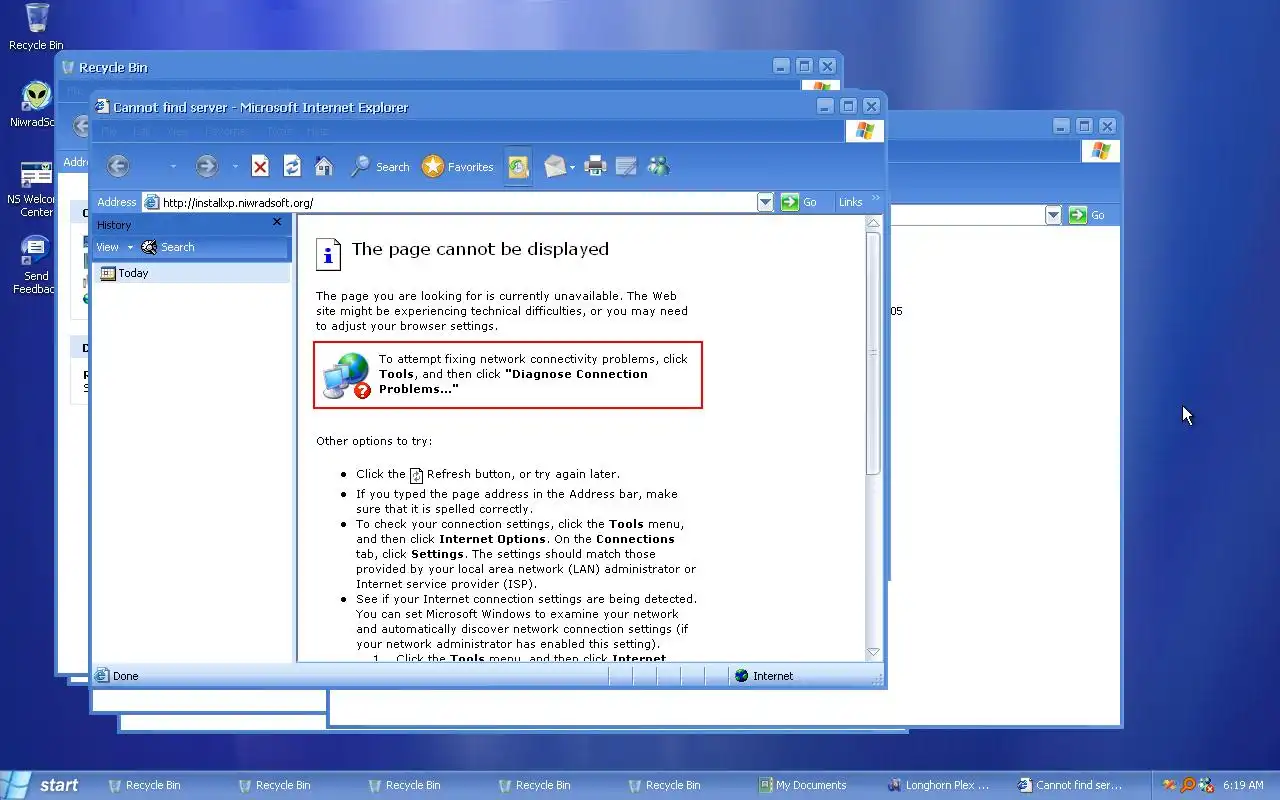
Task: Open the Forward button history dropdown arrow
Action: point(235,167)
